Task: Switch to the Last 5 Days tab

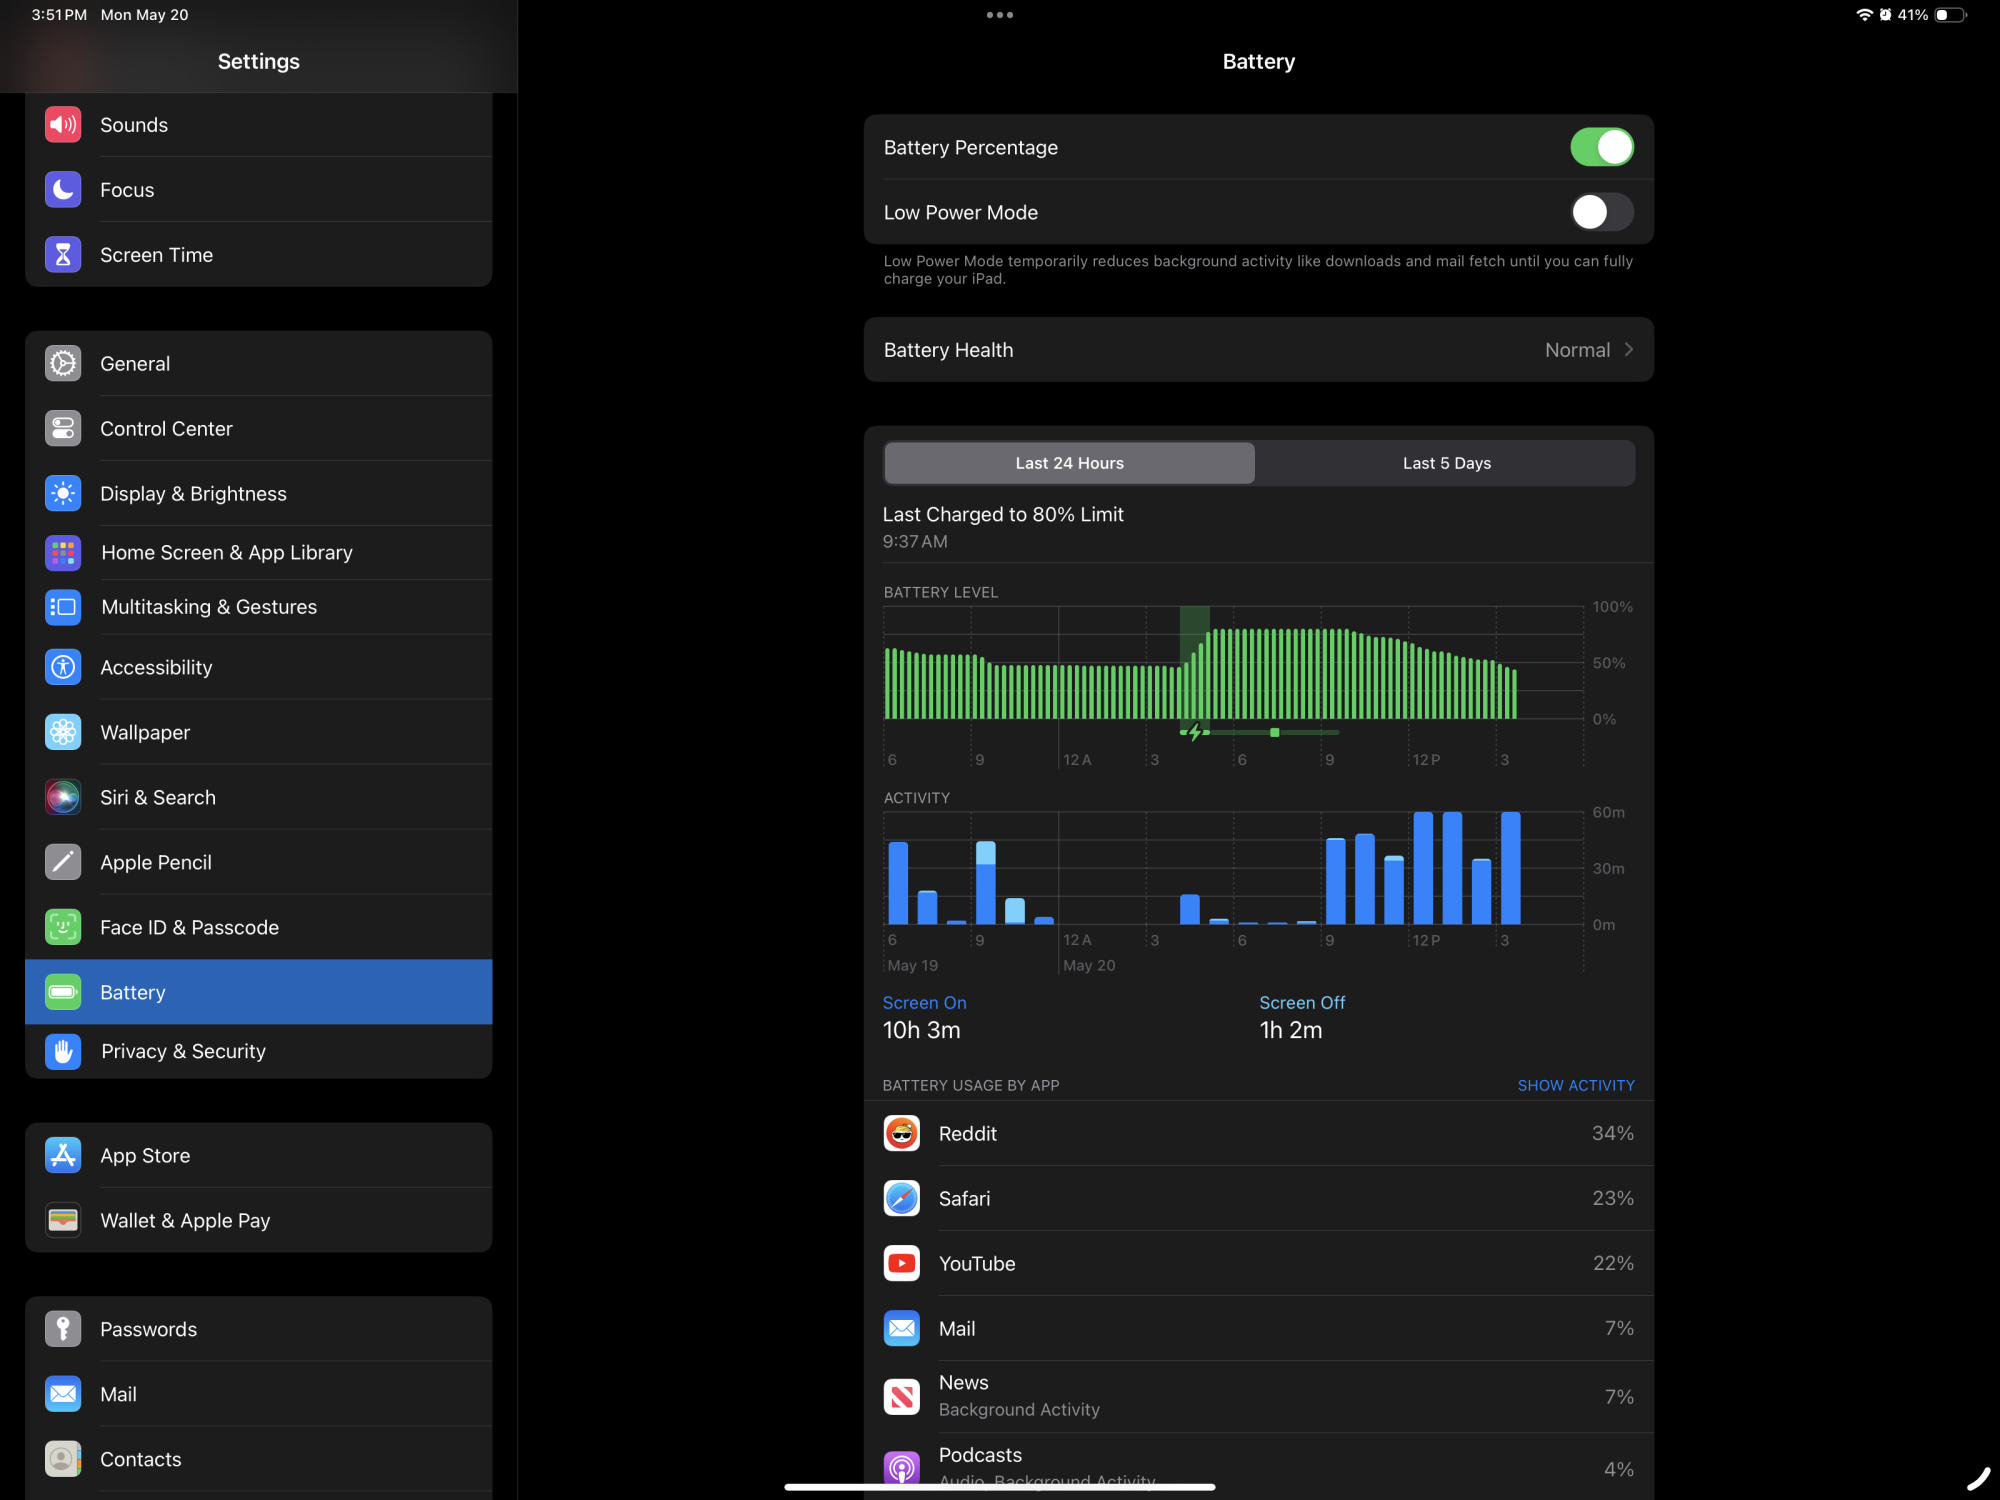Action: pyautogui.click(x=1446, y=463)
